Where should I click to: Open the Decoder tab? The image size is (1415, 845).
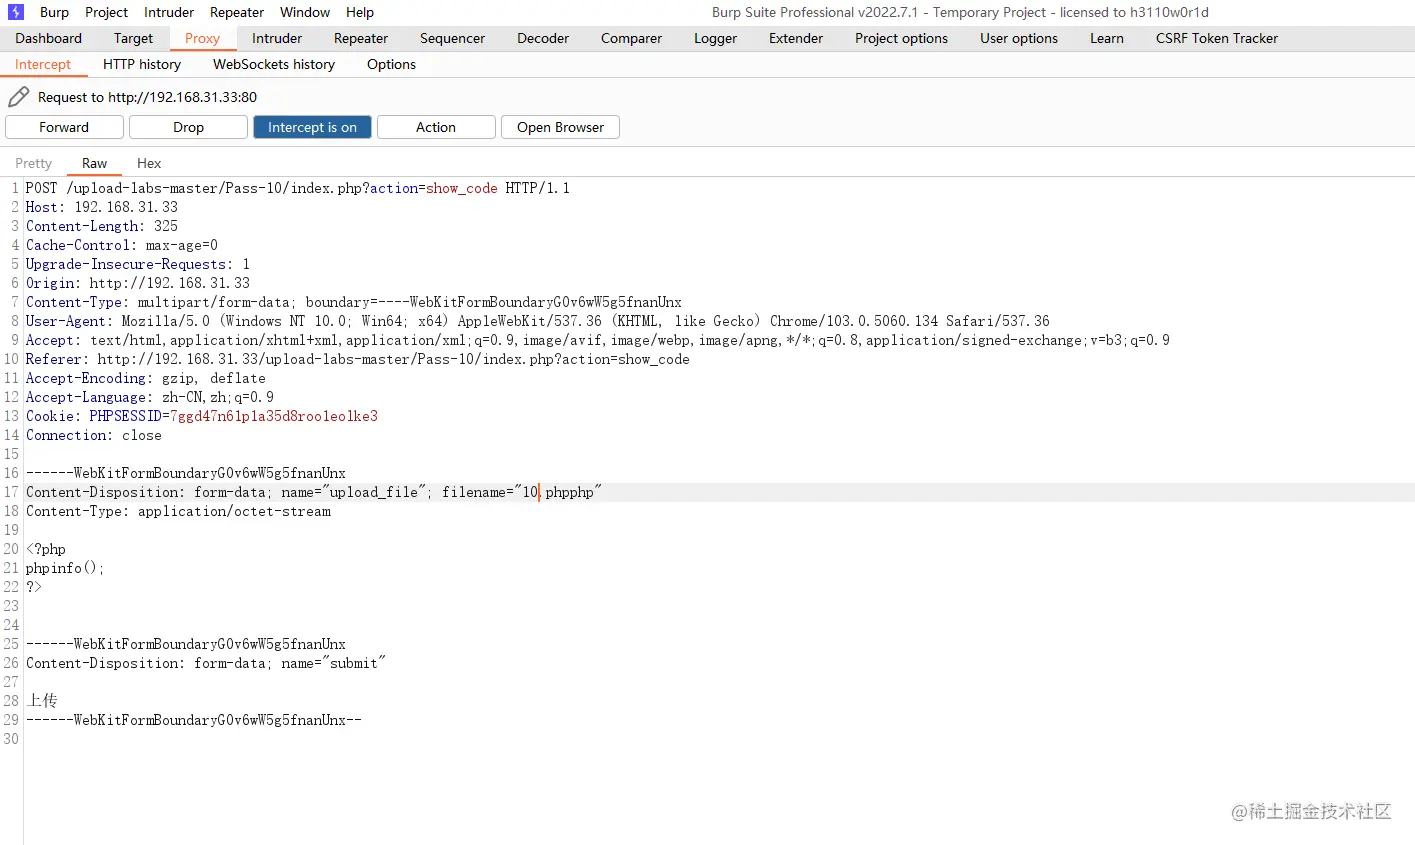[x=543, y=38]
